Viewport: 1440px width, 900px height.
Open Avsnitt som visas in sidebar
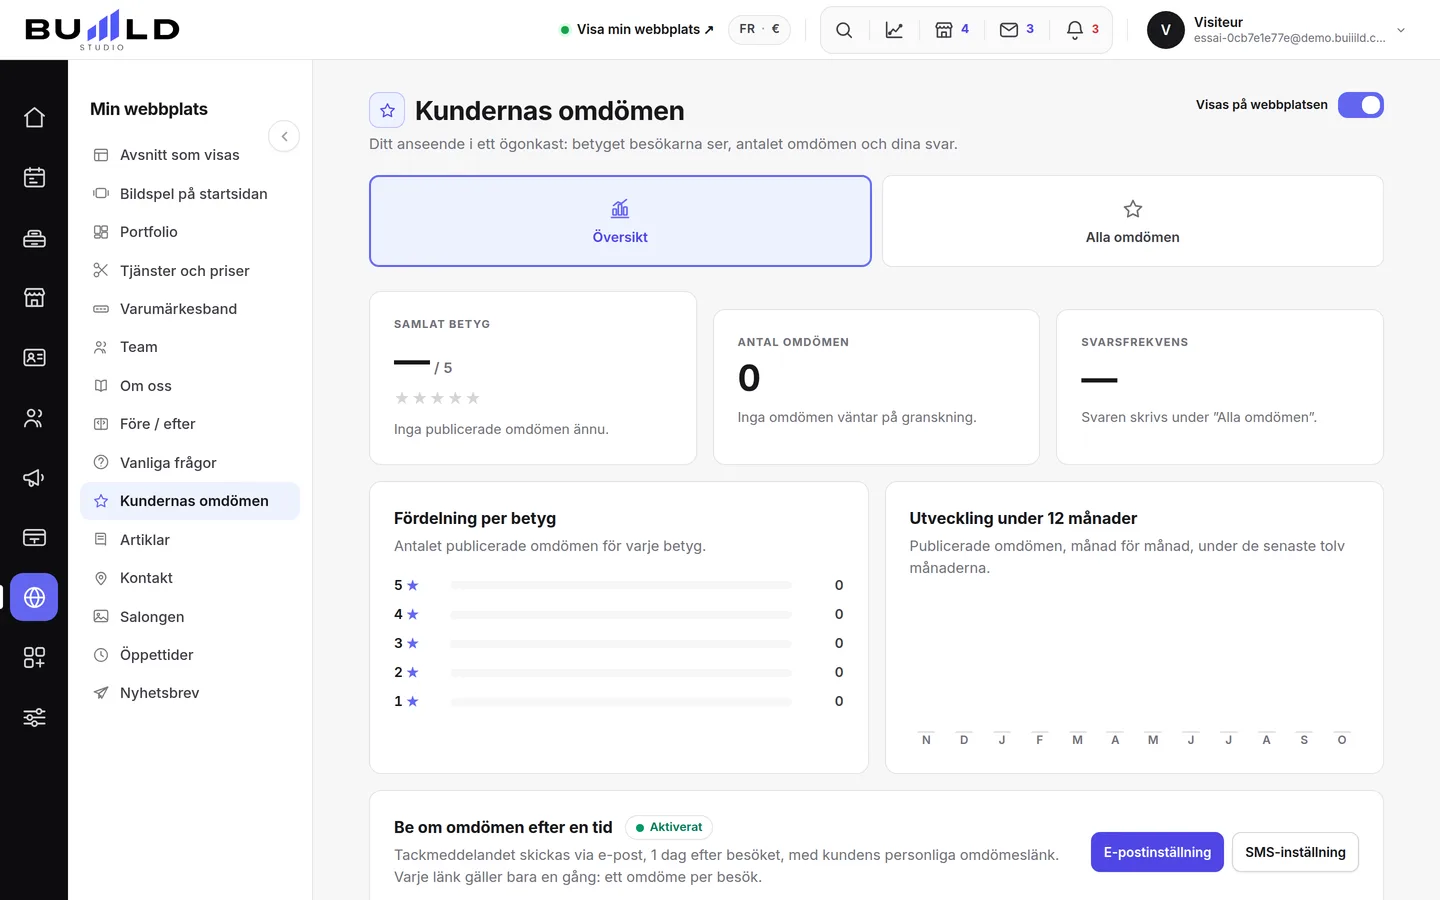coord(190,155)
